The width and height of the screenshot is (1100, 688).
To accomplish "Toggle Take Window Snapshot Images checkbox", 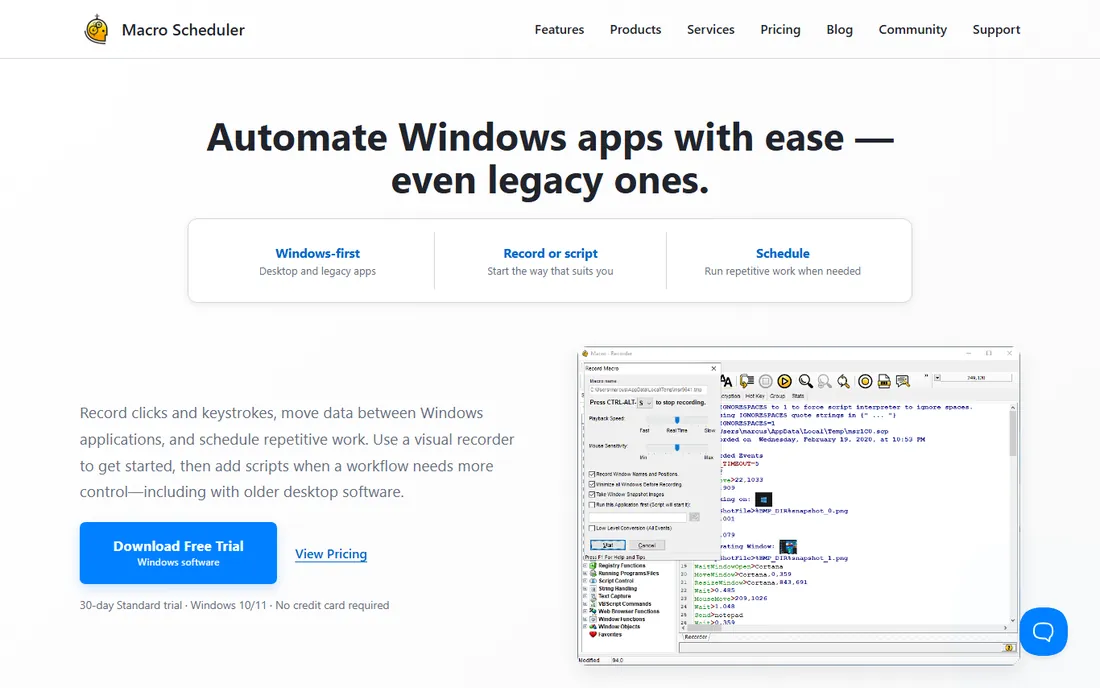I will (591, 494).
